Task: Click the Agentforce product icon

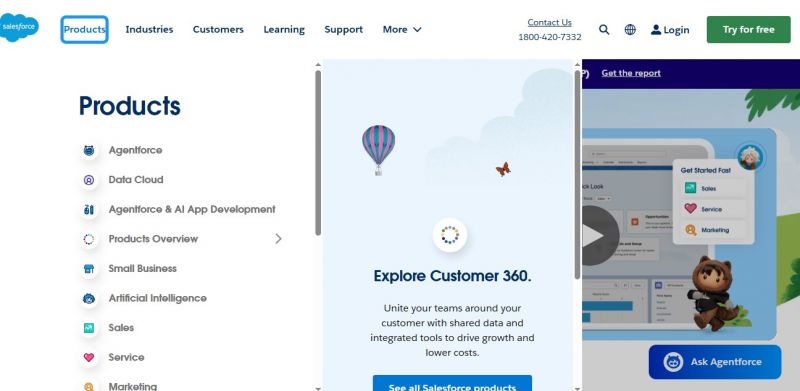Action: [x=89, y=150]
